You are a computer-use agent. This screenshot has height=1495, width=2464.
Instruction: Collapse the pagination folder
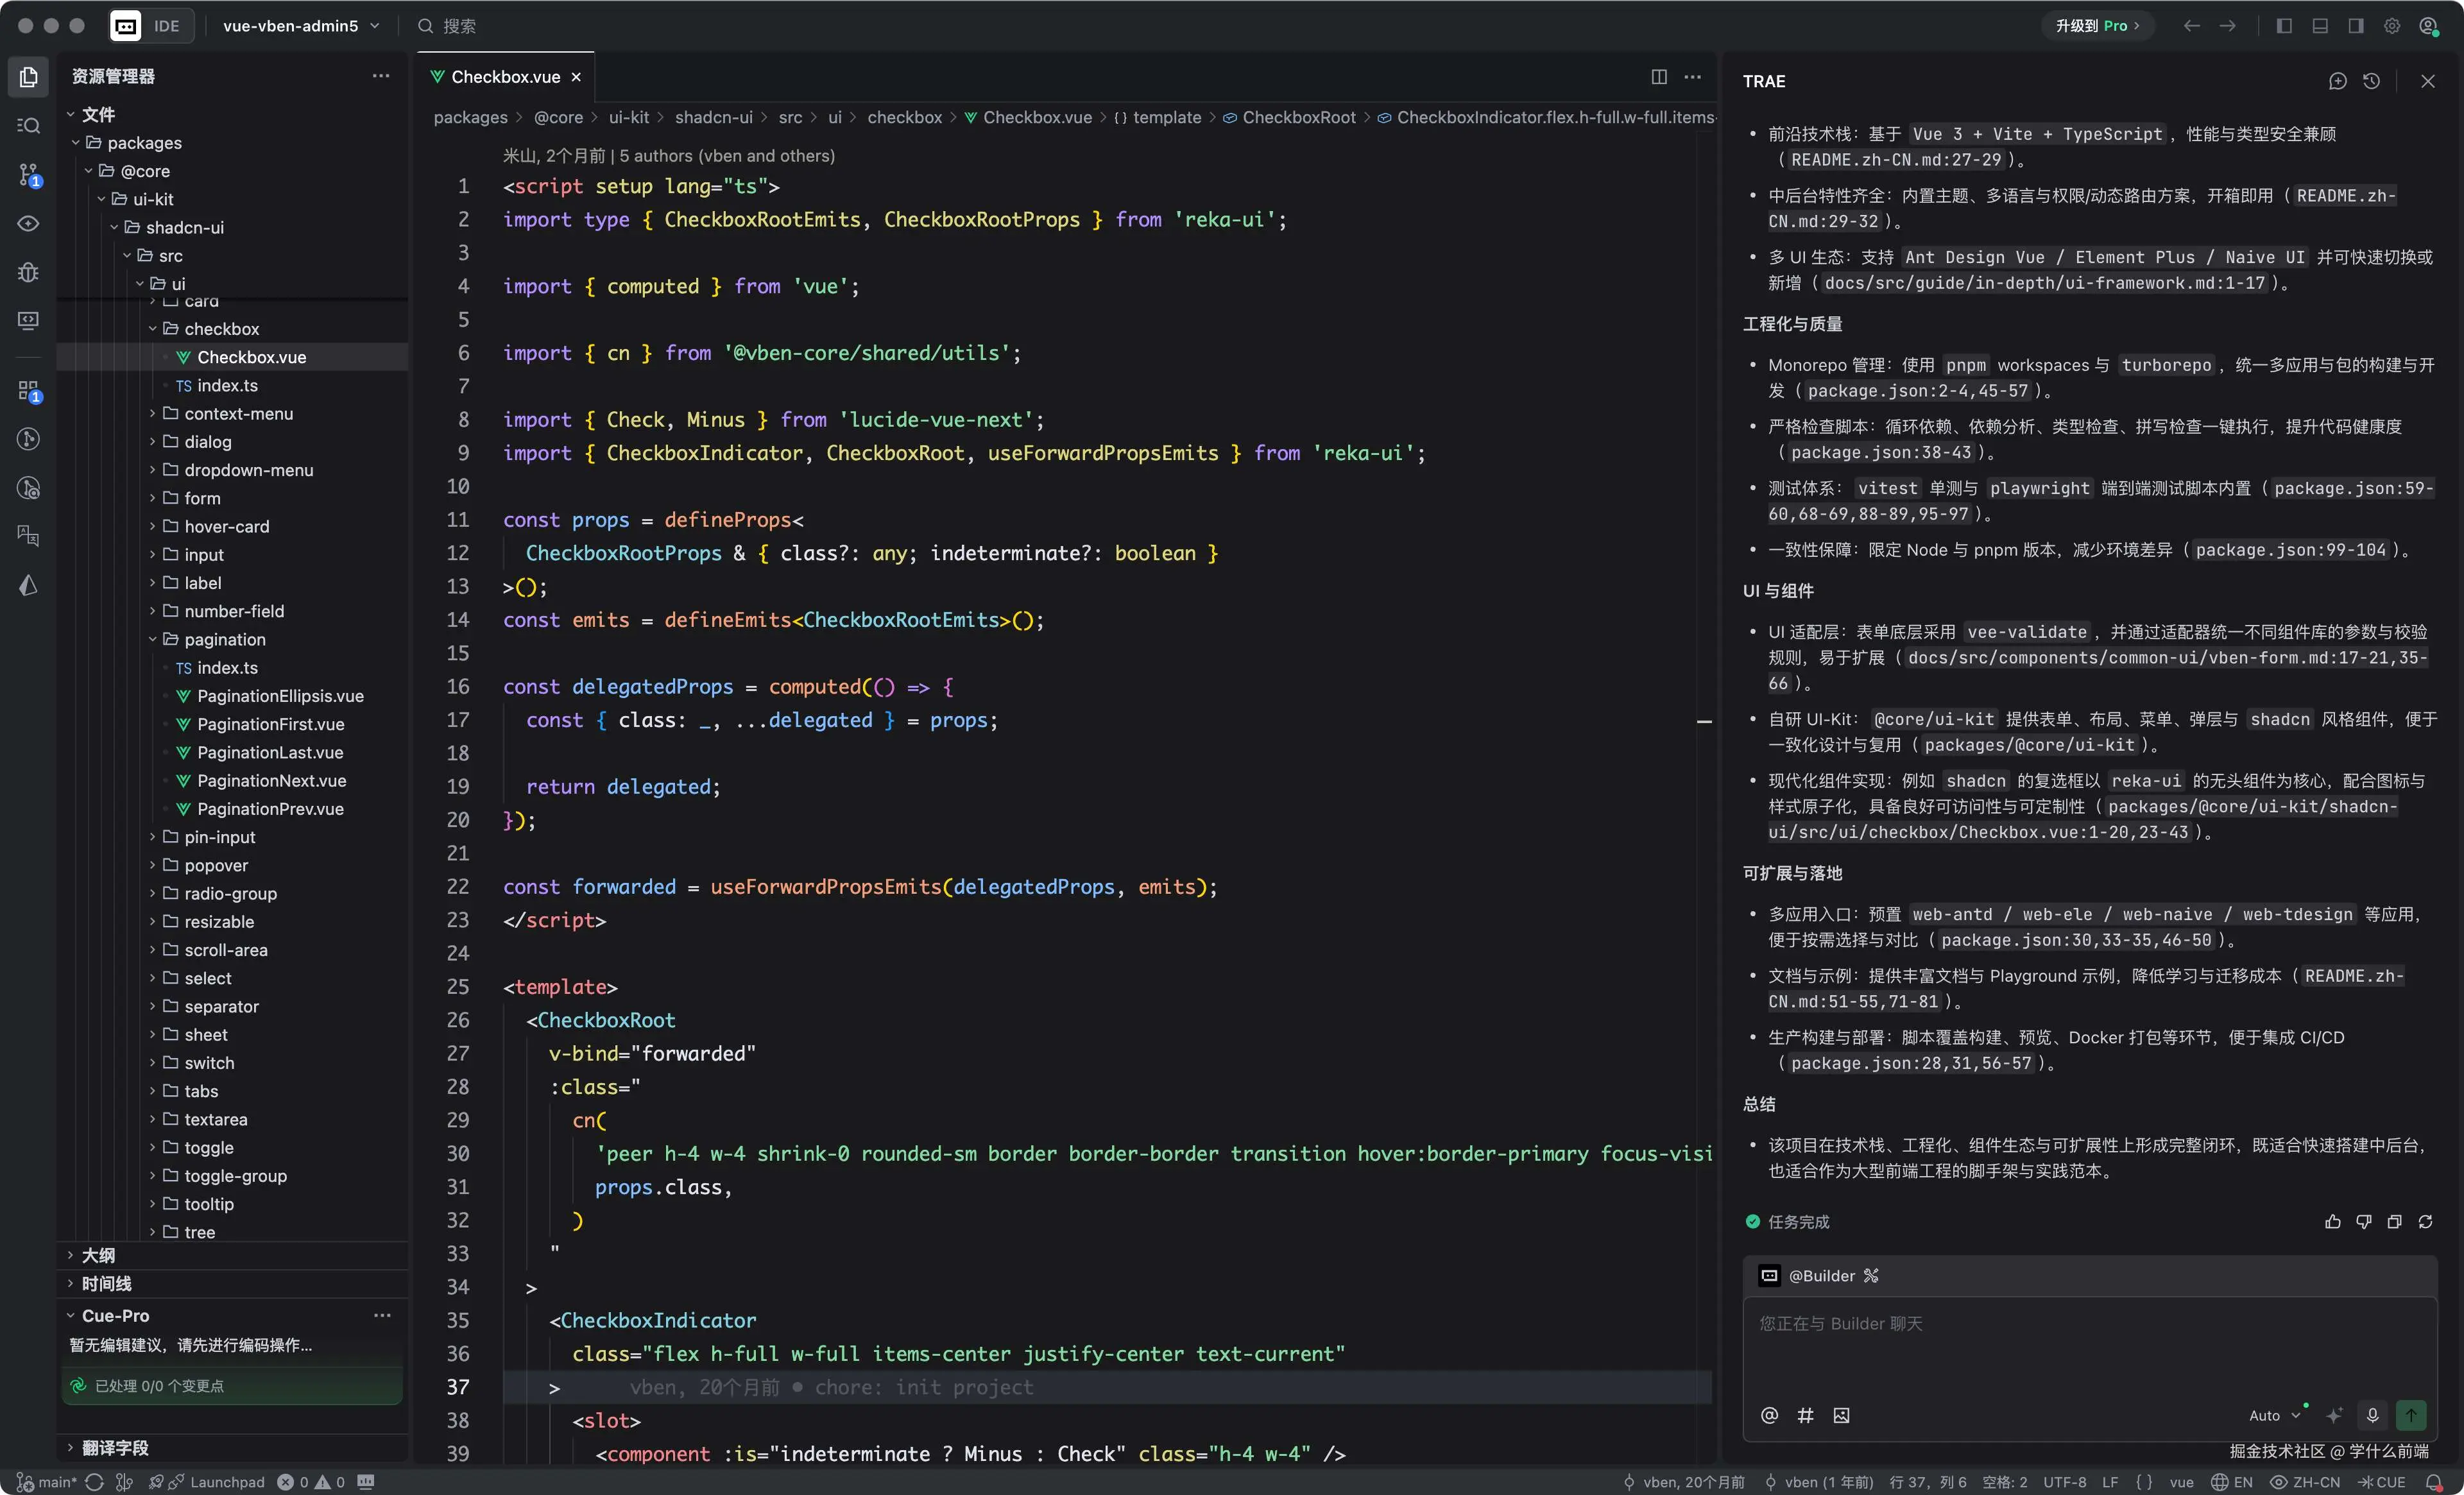click(x=224, y=639)
